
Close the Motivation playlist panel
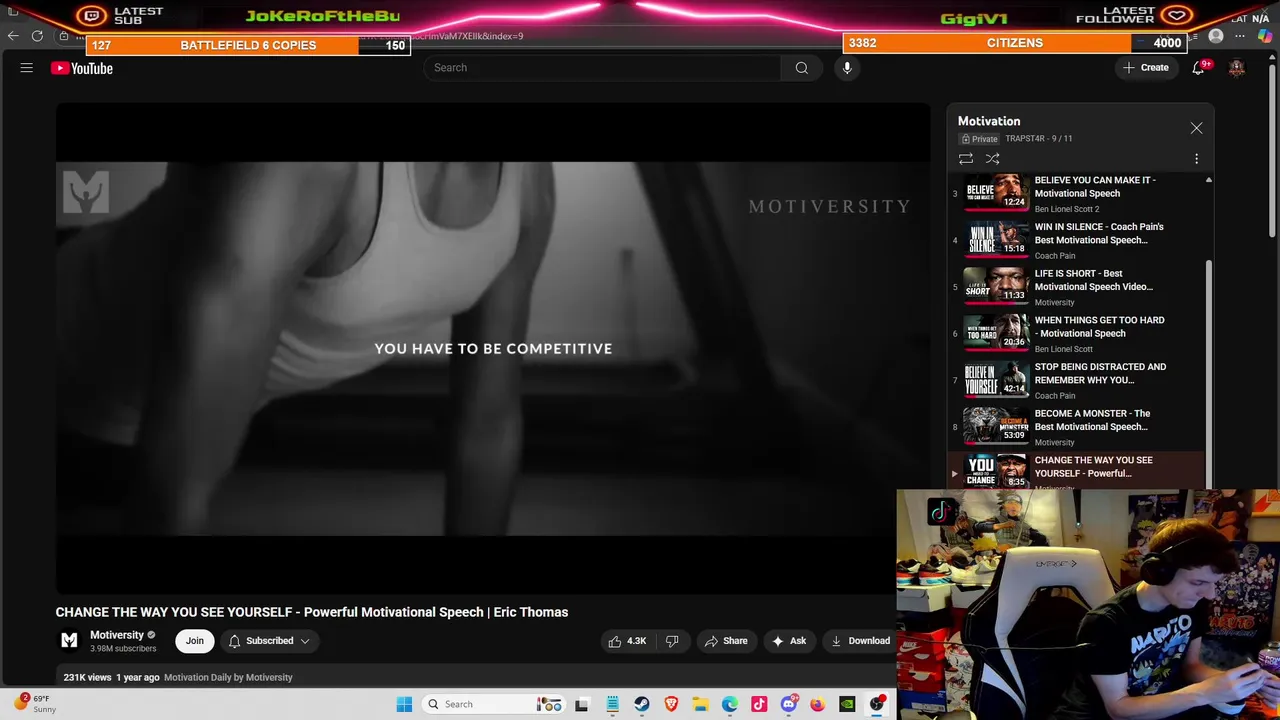click(1196, 128)
